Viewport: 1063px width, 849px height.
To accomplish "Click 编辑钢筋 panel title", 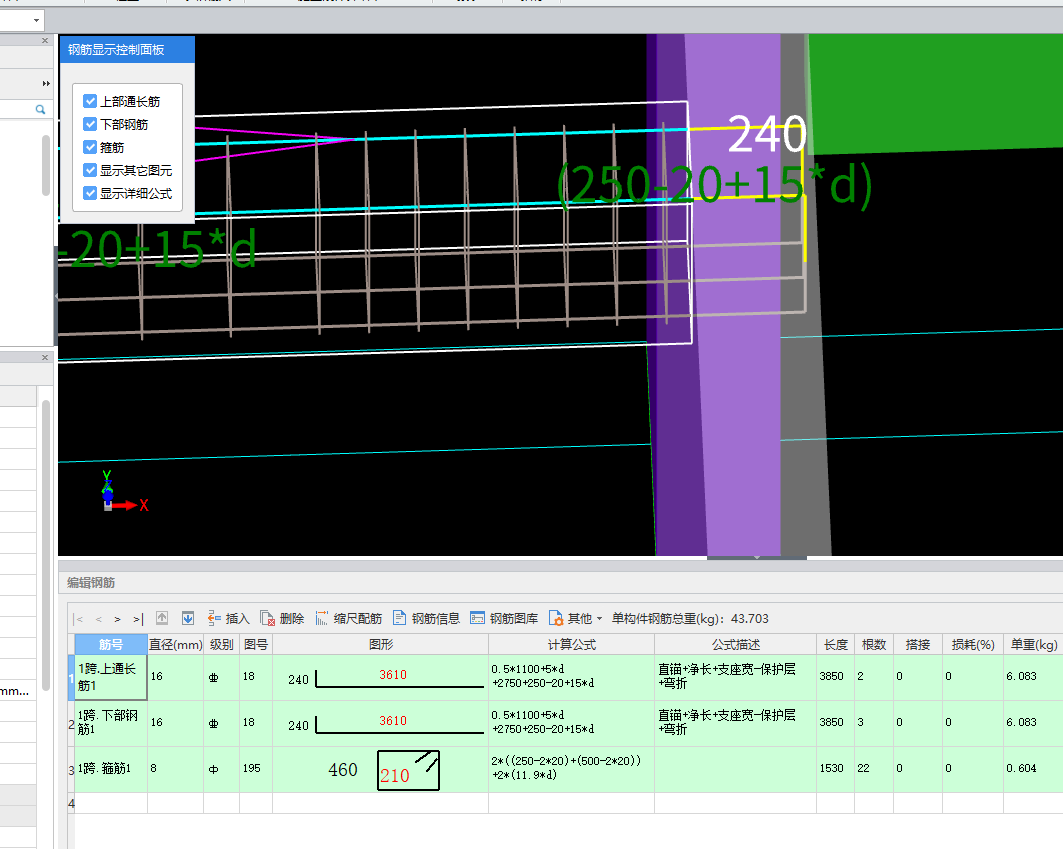I will (91, 583).
